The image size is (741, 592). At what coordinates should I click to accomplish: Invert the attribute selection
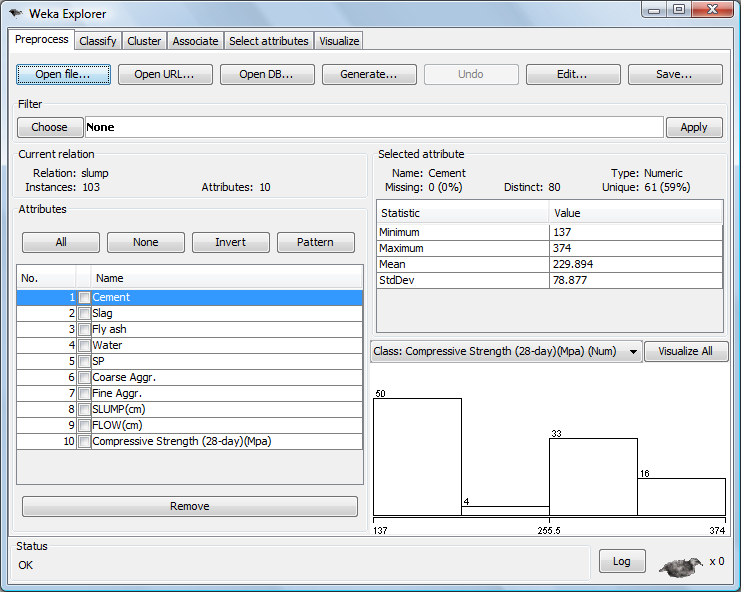pos(231,242)
